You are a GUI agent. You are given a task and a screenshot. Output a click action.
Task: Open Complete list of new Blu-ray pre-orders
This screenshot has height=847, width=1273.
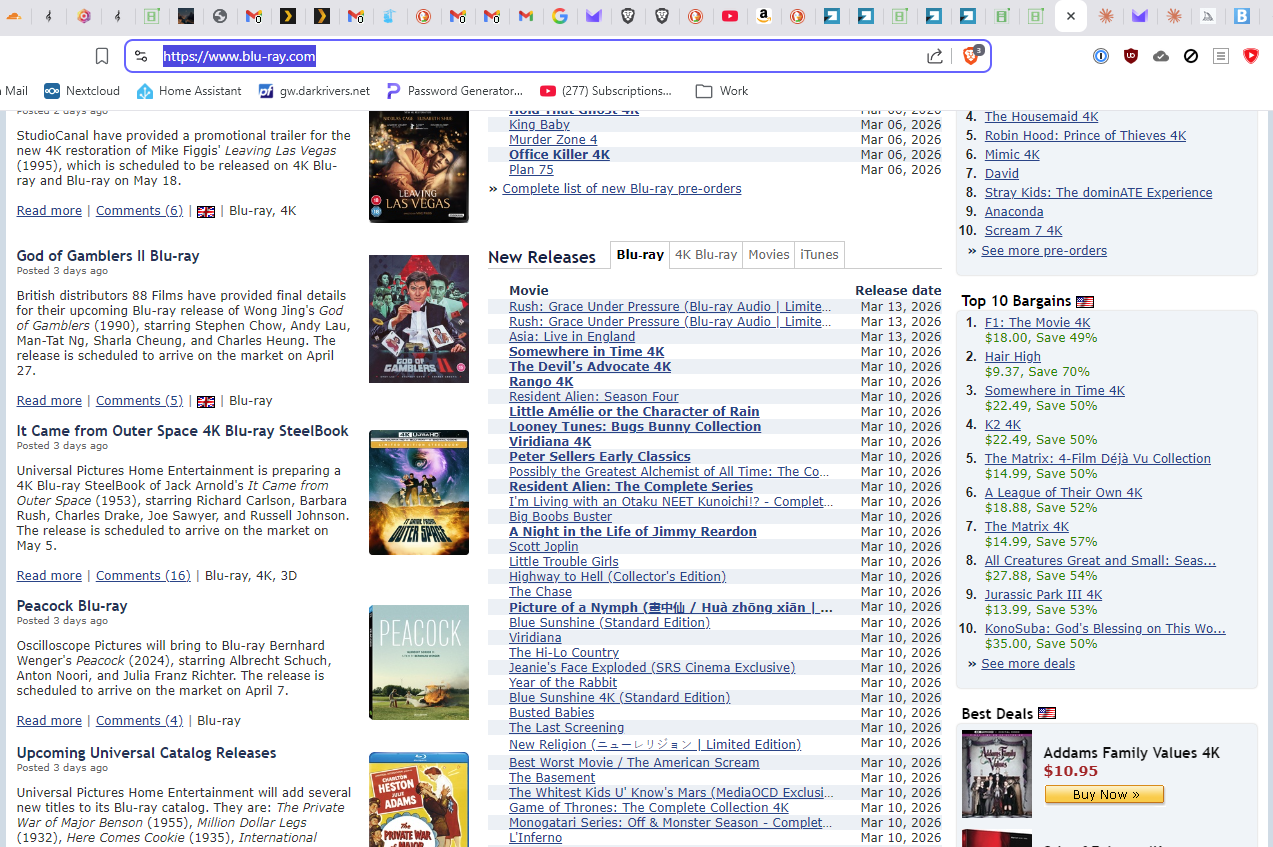[622, 189]
